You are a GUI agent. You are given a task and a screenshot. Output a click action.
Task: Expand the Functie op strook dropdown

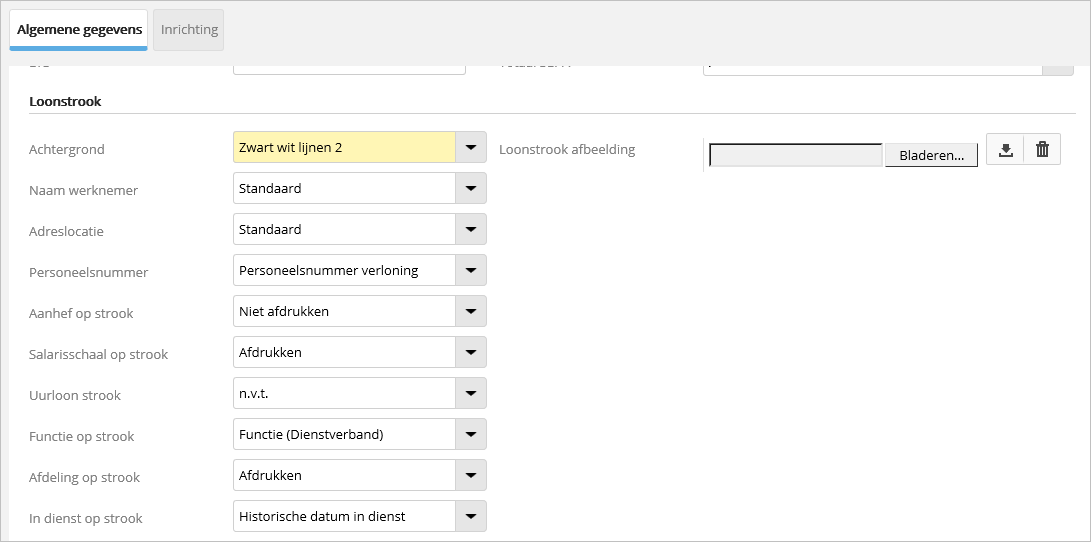click(x=471, y=435)
